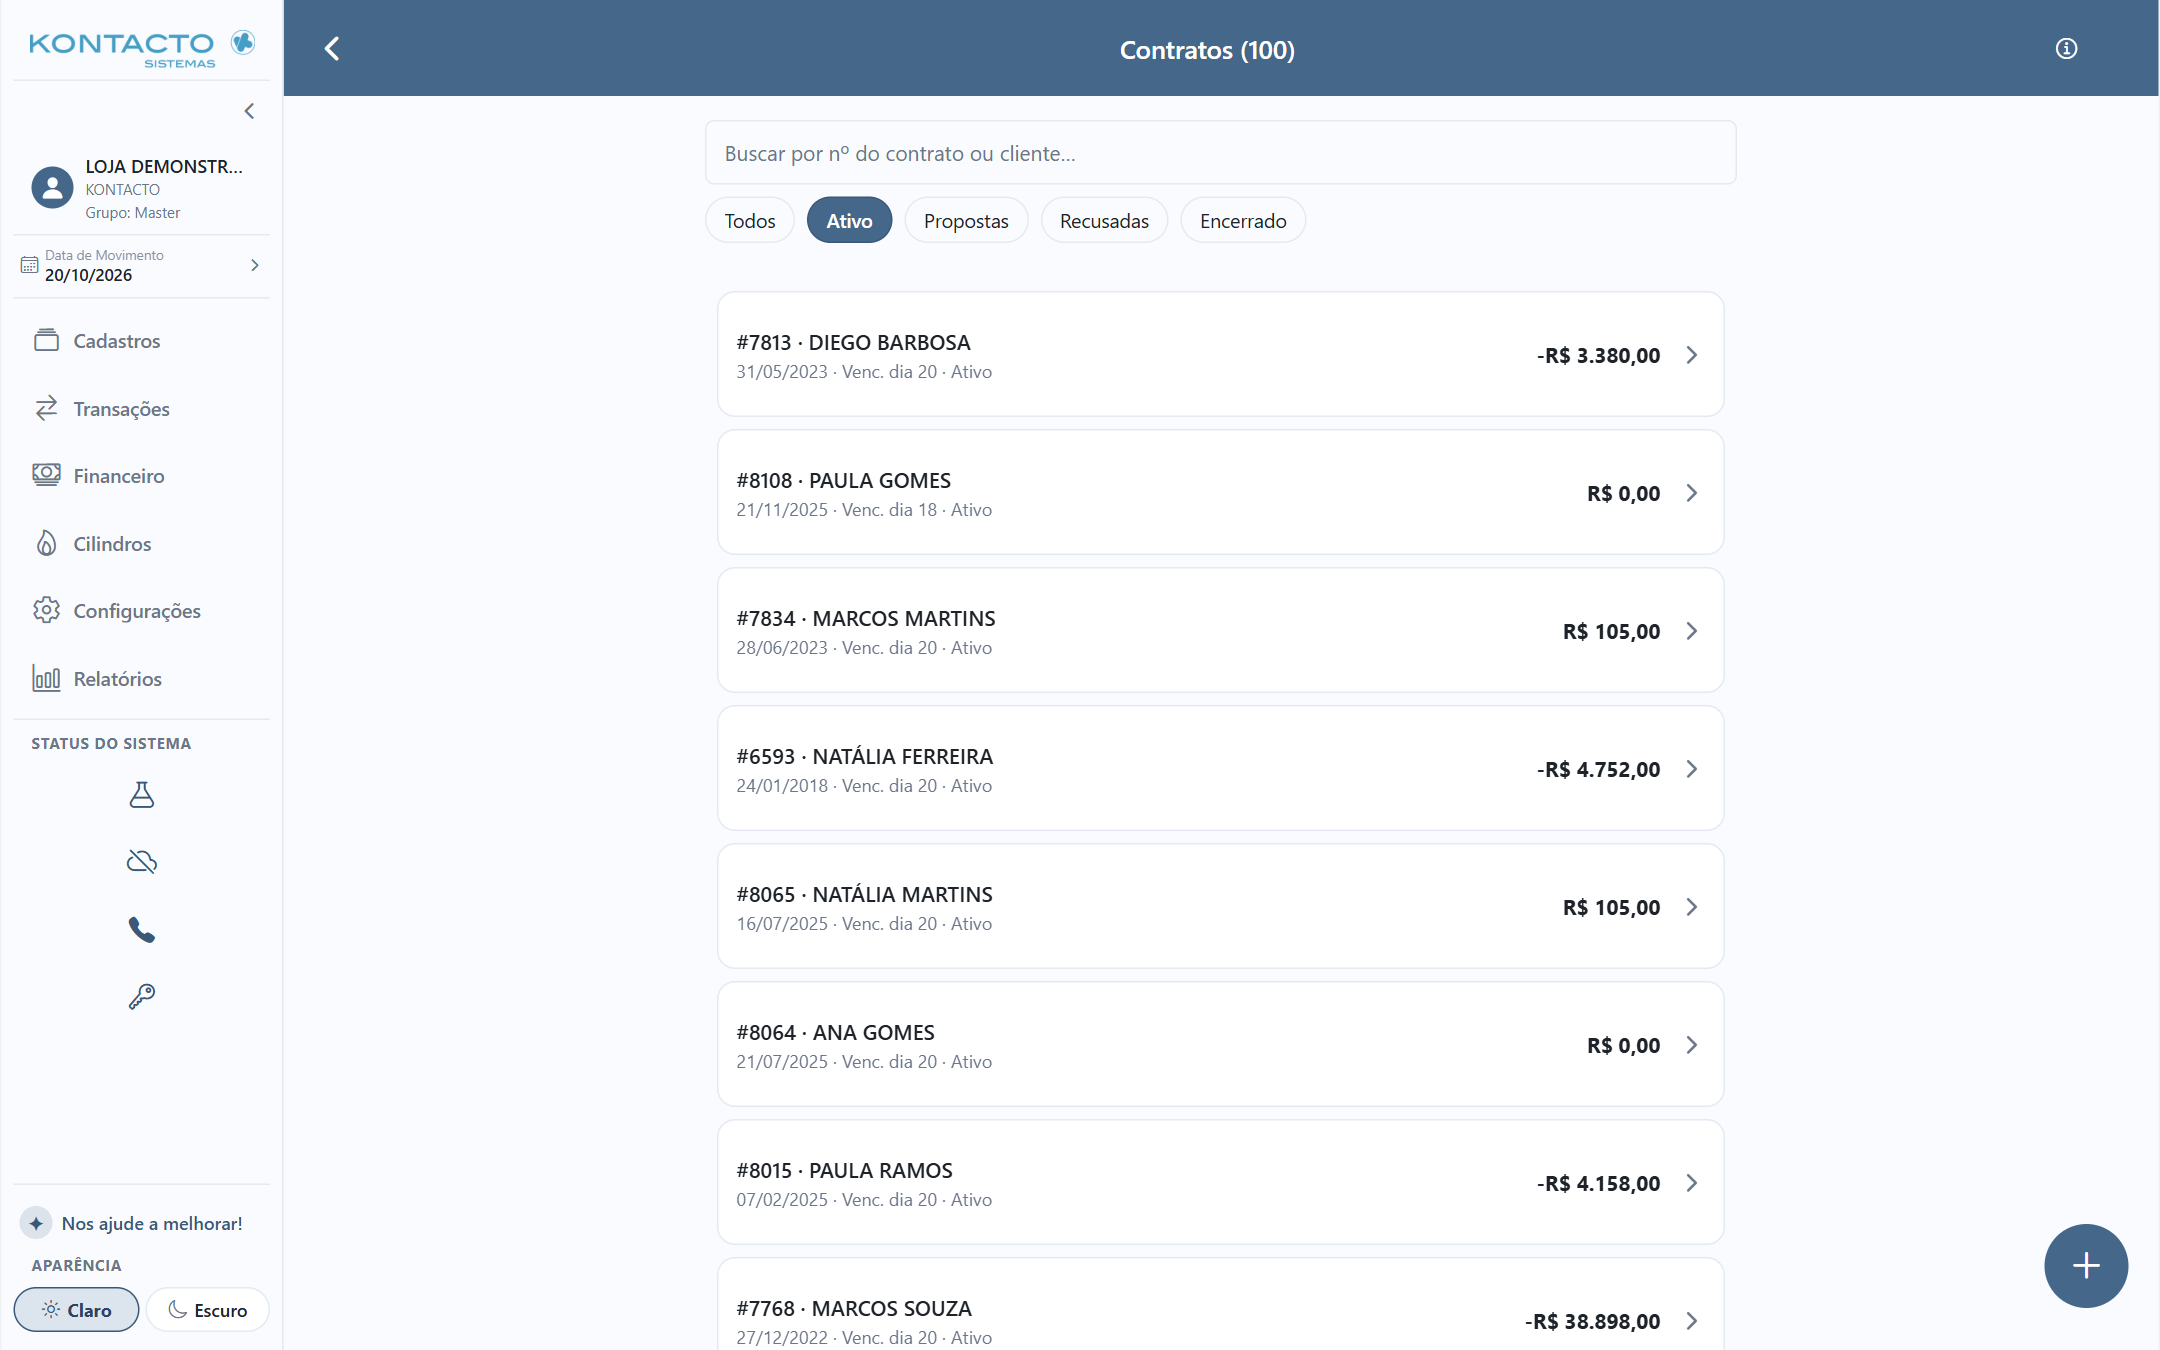
Task: Click the phone status icon
Action: tap(142, 930)
